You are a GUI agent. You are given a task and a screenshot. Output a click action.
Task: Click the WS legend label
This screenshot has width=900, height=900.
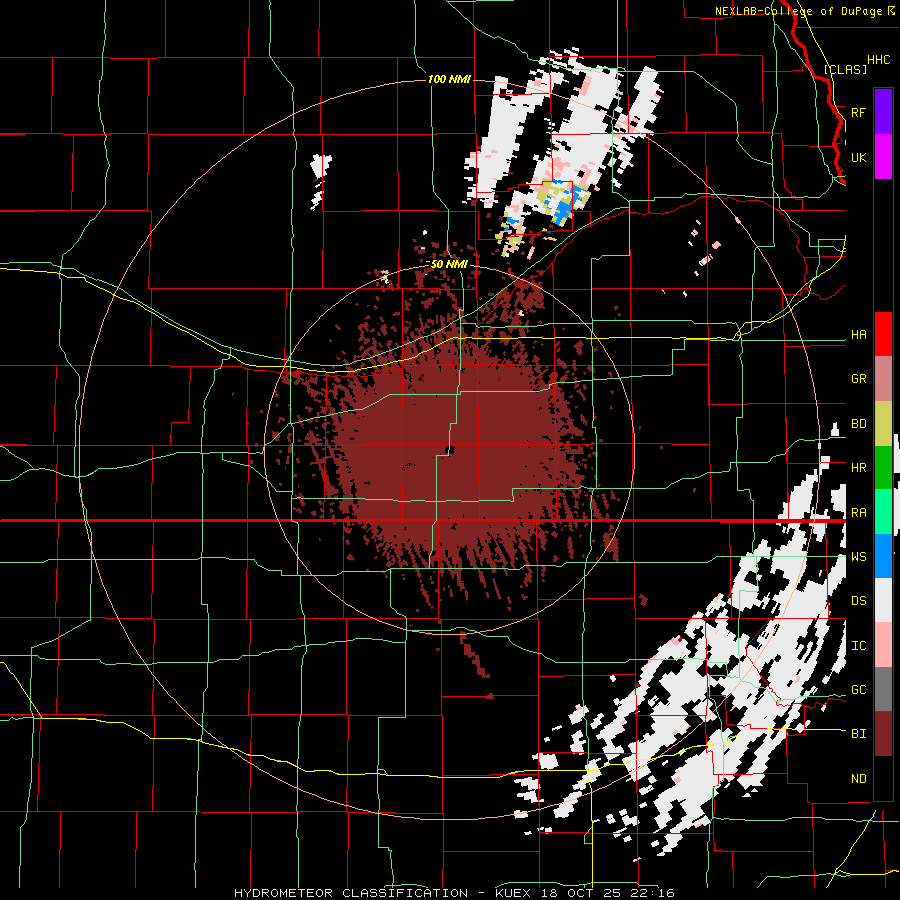[x=858, y=557]
